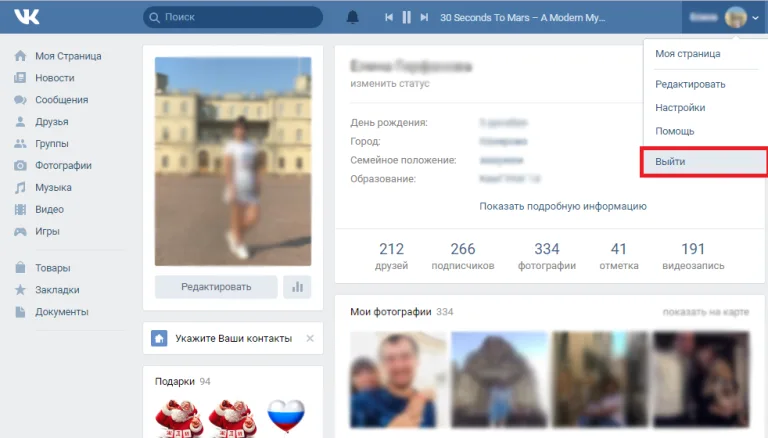
Task: Open Подарки 94 gifts header
Action: click(182, 381)
